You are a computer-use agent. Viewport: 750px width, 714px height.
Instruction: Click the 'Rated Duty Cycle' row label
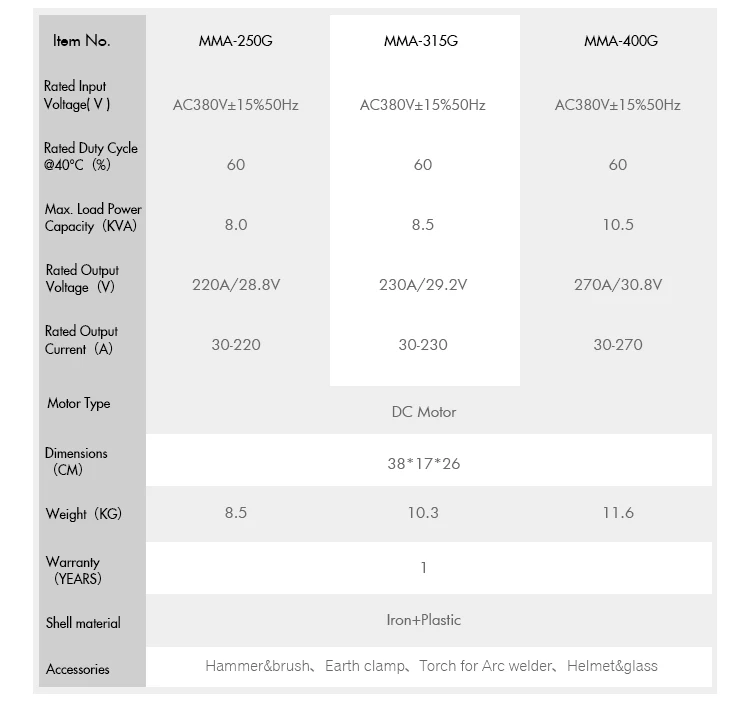[91, 156]
